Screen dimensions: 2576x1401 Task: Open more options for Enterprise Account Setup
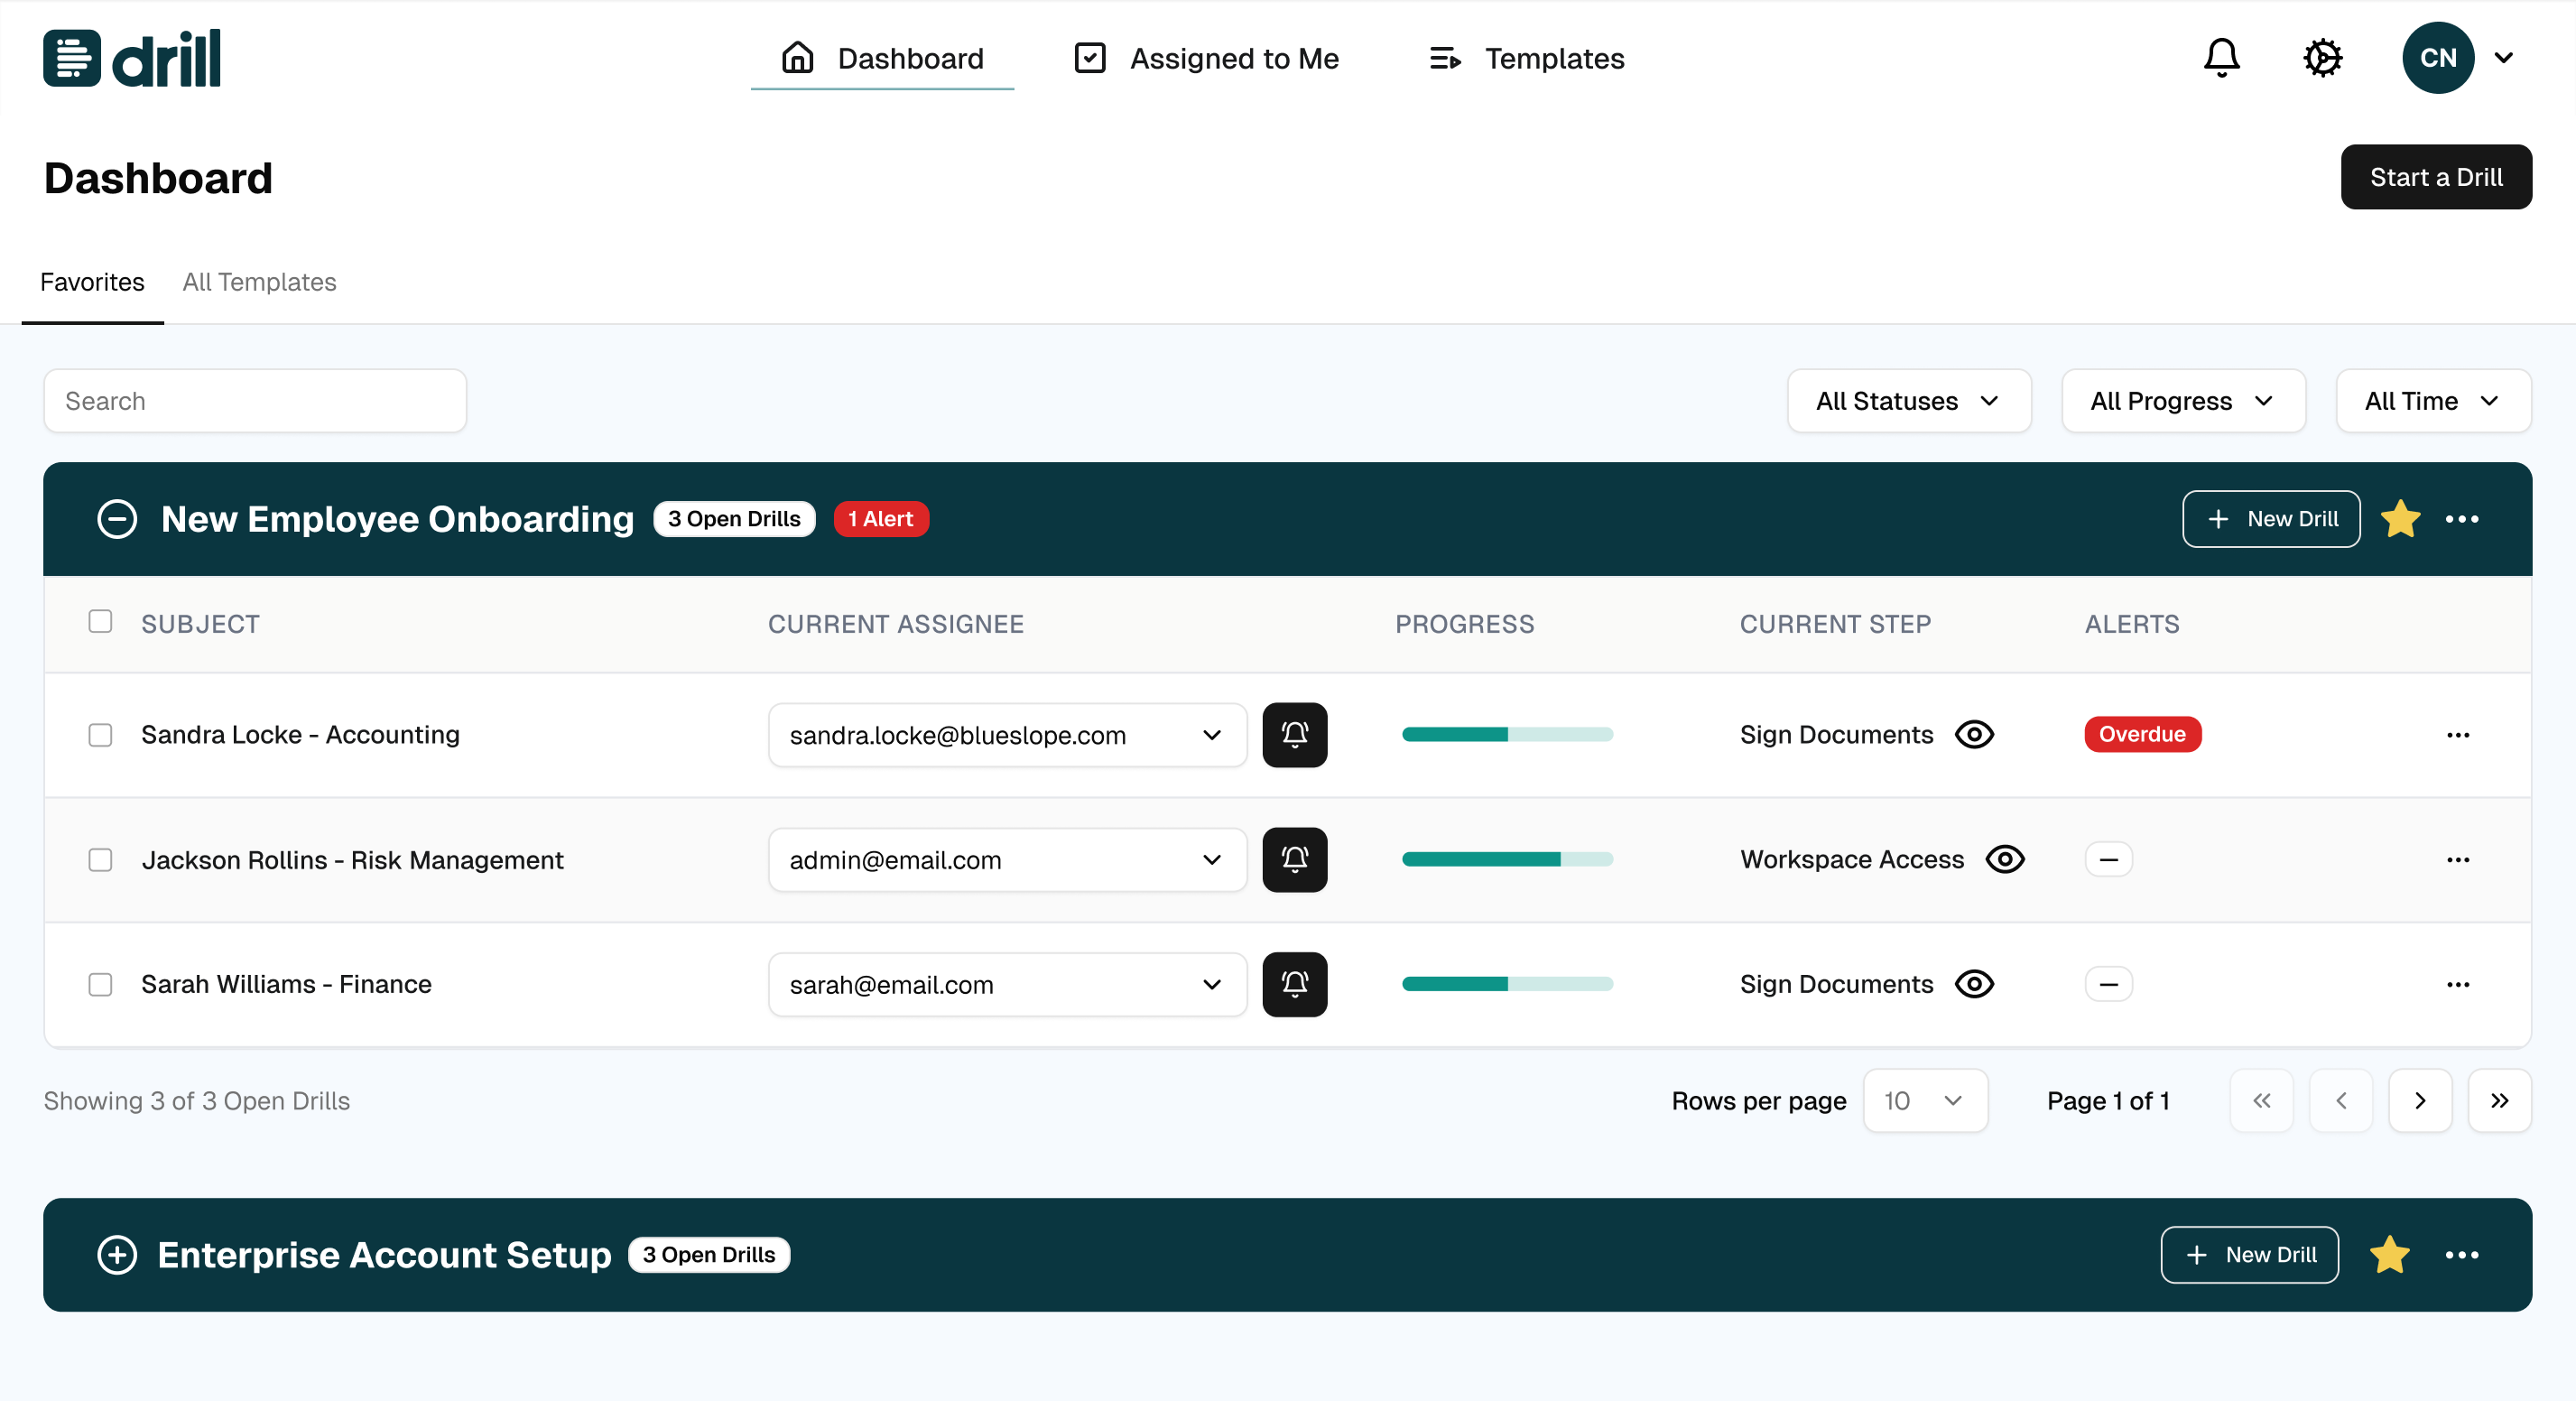[x=2461, y=1255]
